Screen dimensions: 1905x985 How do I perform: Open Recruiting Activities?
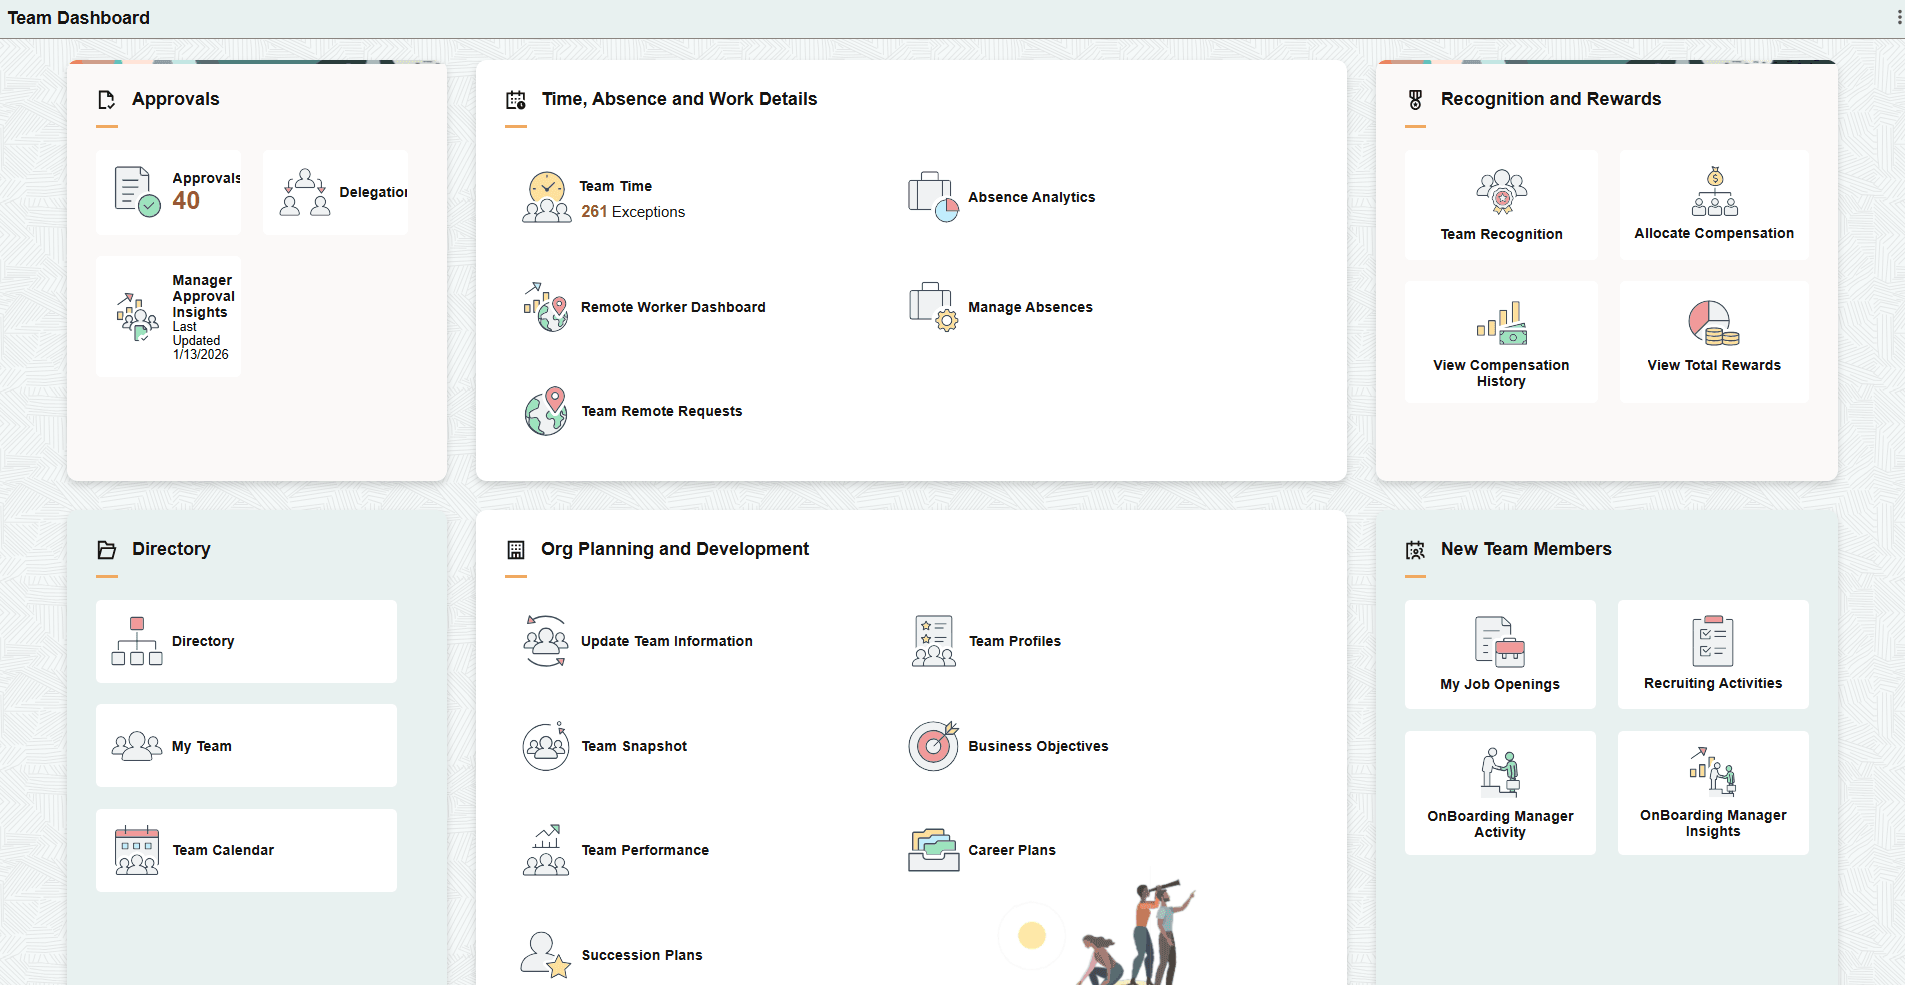click(1713, 654)
